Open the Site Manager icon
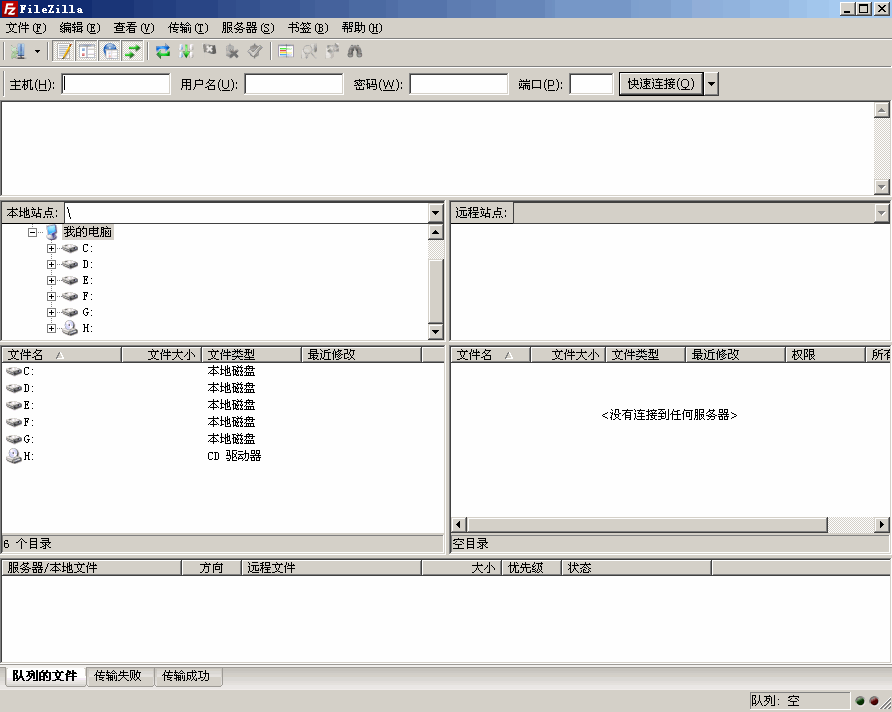Viewport: 892px width, 712px height. click(18, 52)
